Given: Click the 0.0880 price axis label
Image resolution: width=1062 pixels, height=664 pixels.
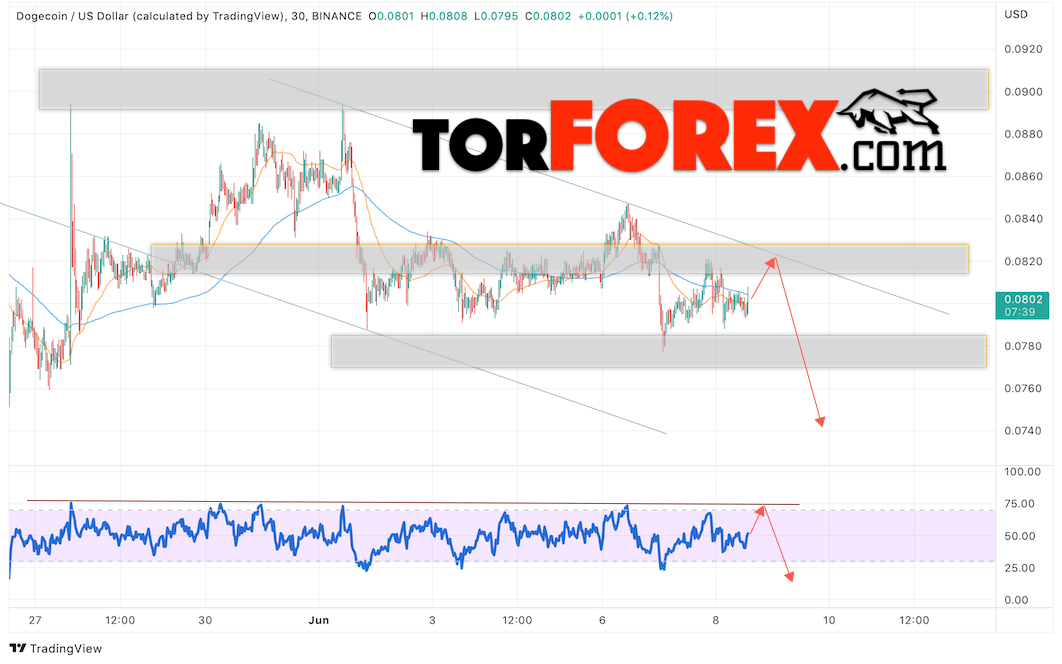Looking at the screenshot, I should pos(1023,134).
